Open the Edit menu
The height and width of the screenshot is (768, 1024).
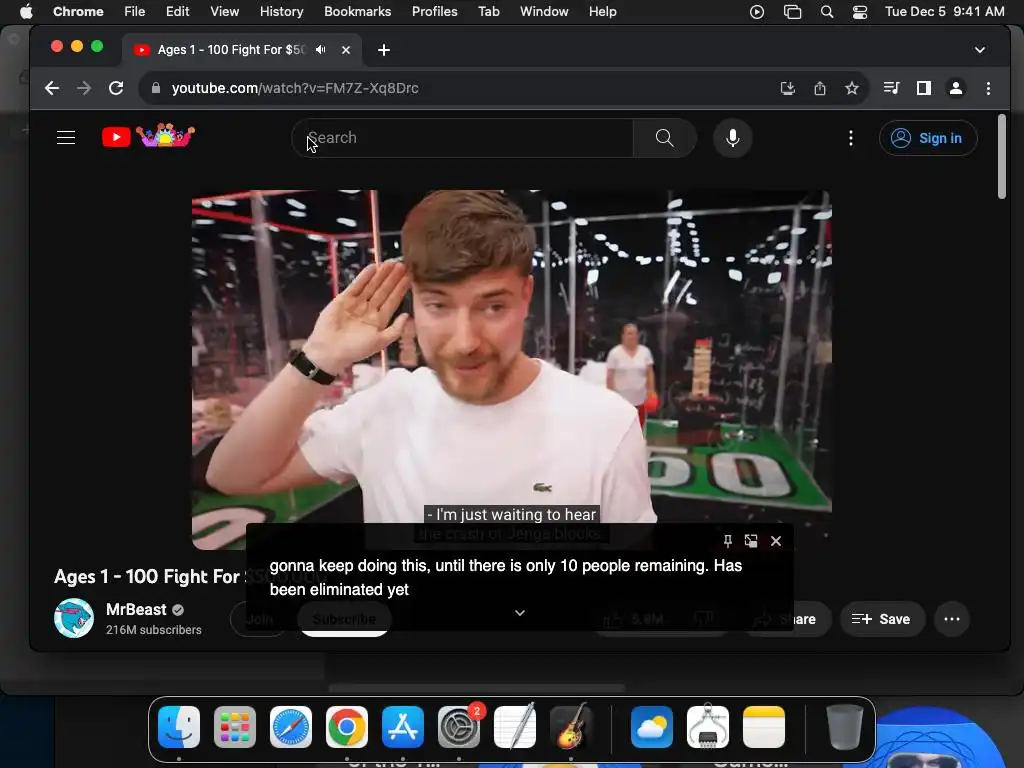pos(177,11)
